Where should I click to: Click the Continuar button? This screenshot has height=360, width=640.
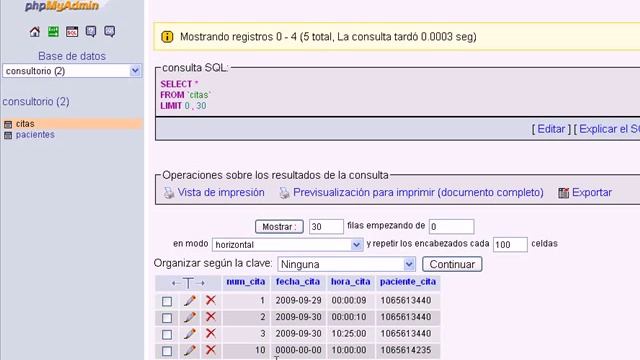point(452,264)
